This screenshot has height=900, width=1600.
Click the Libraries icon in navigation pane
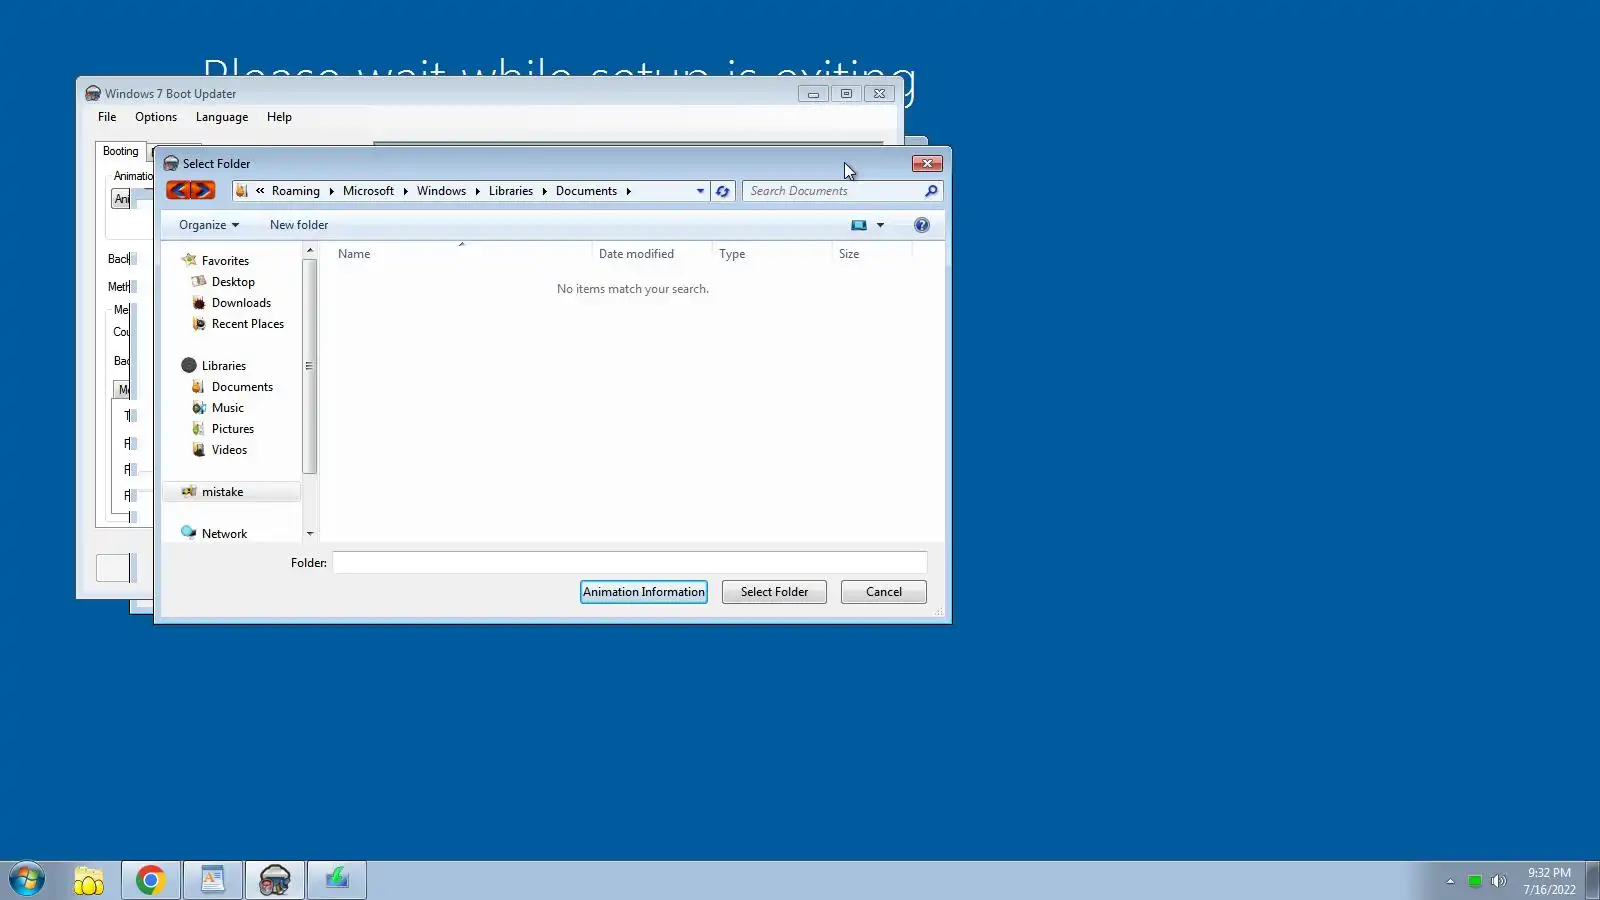point(189,366)
